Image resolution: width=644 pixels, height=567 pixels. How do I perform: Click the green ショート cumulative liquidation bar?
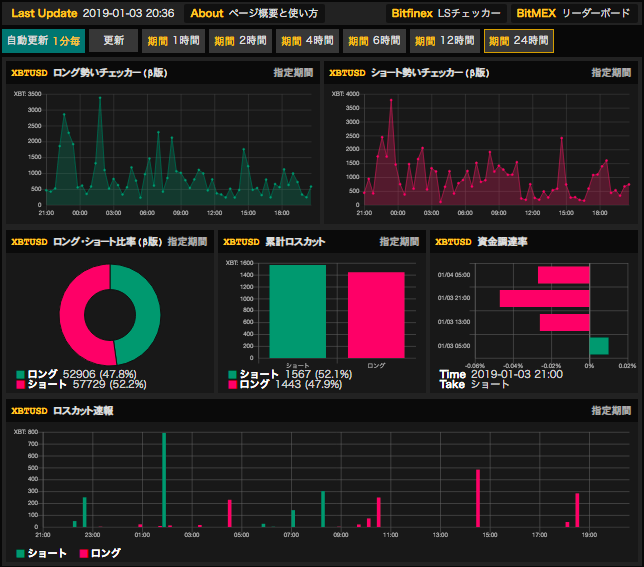297,312
